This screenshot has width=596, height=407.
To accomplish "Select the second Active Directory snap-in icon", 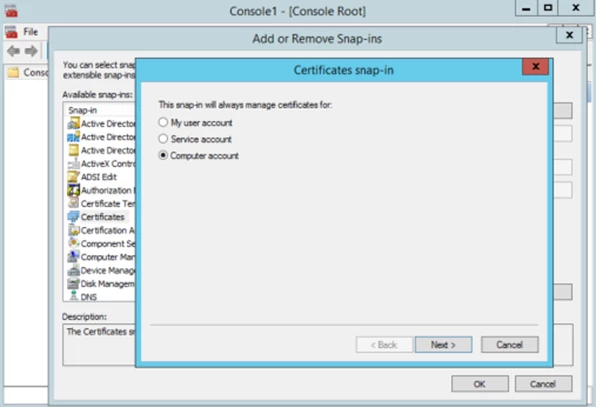I will tap(73, 137).
